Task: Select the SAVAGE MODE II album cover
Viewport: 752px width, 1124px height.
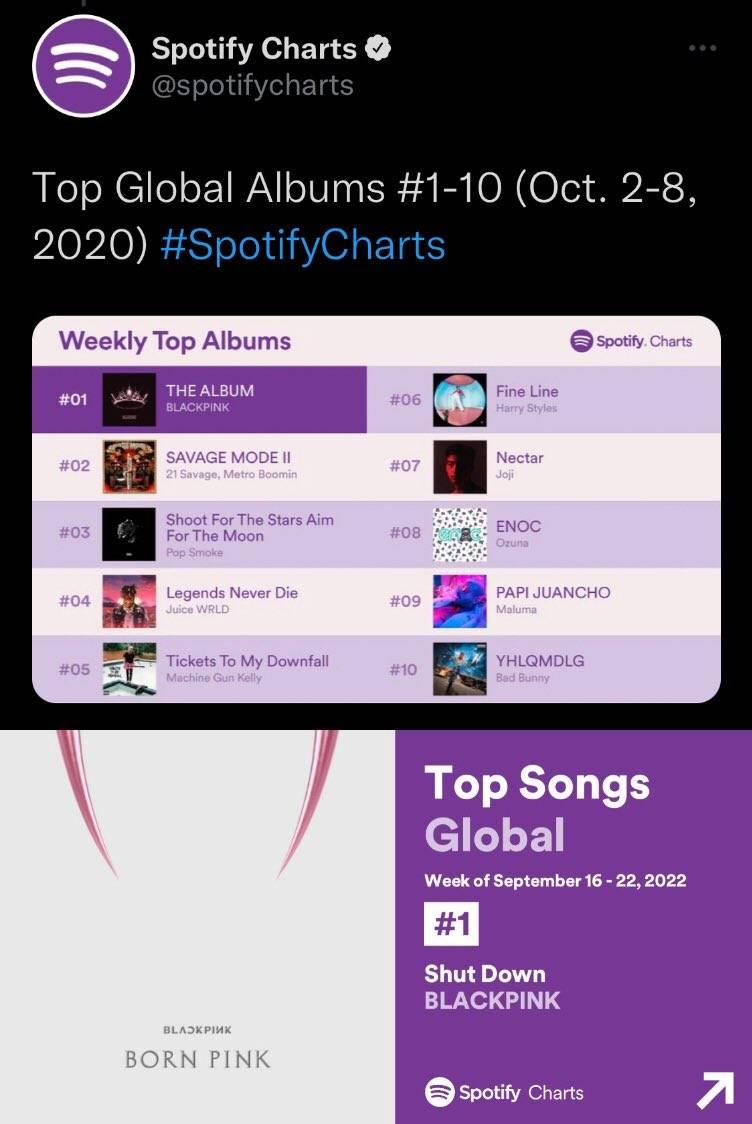Action: pos(129,467)
